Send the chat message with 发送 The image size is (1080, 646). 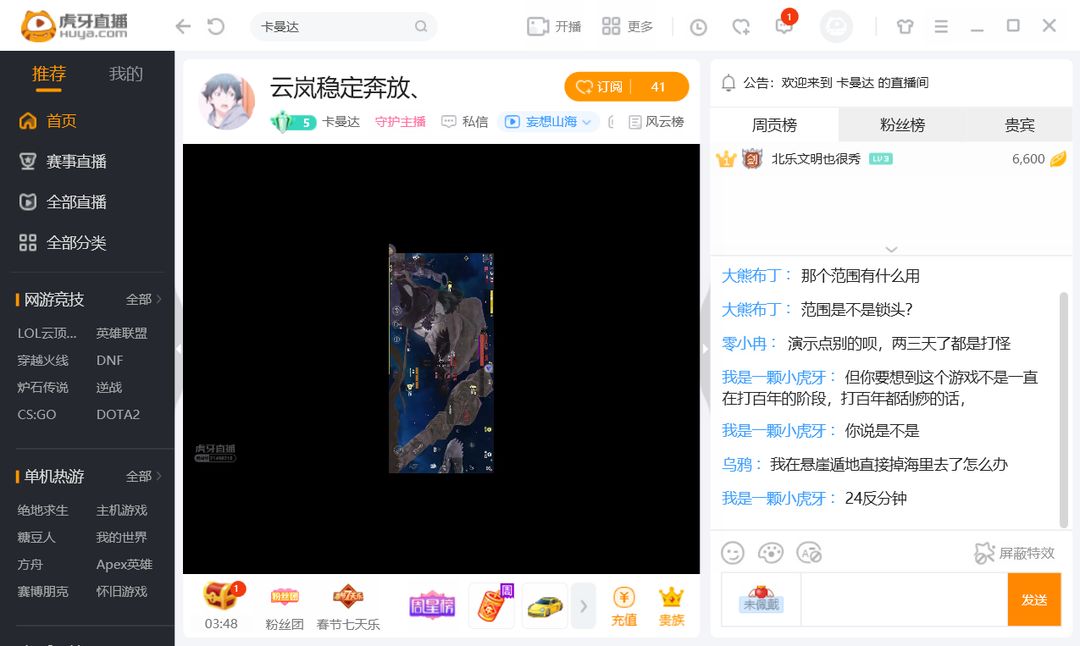[x=1034, y=599]
